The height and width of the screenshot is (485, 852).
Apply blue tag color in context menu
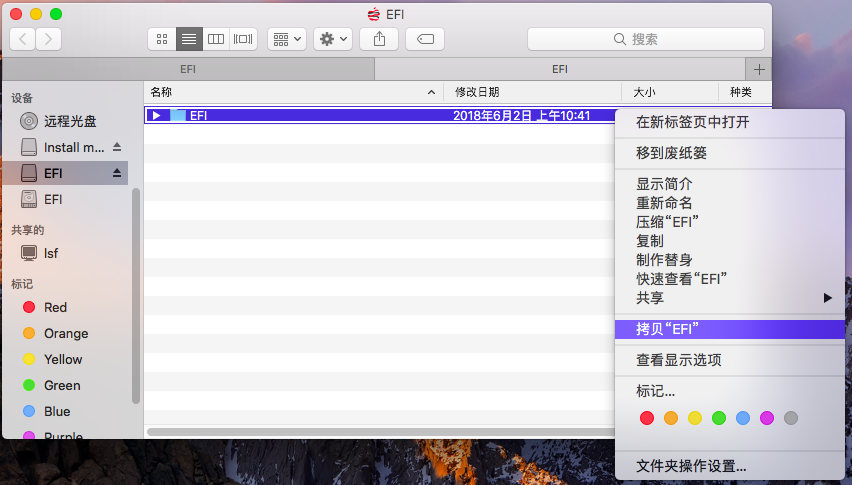tap(743, 418)
